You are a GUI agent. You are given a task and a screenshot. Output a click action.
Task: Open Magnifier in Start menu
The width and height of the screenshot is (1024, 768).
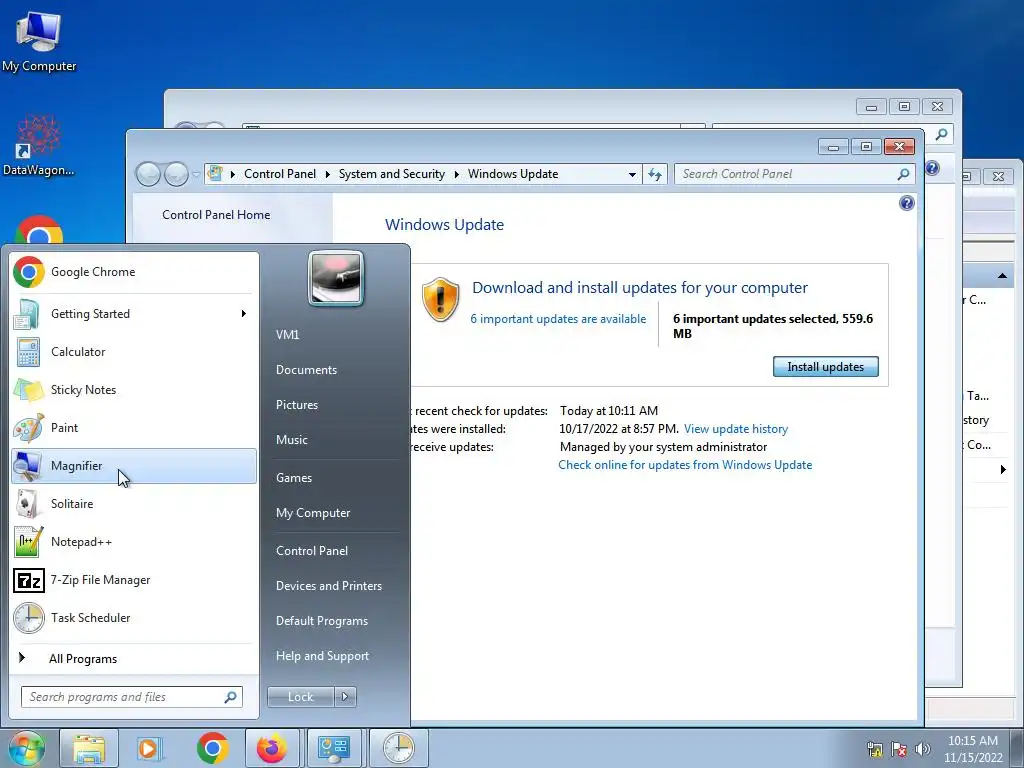point(134,466)
